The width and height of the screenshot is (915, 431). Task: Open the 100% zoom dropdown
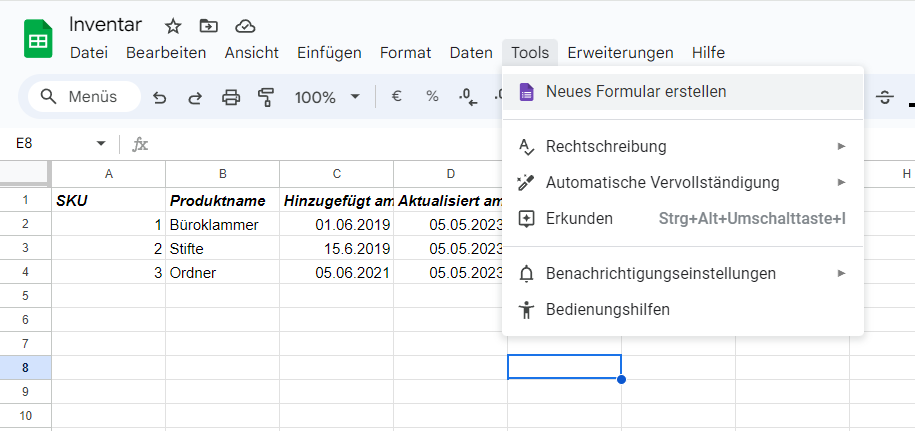coord(327,97)
